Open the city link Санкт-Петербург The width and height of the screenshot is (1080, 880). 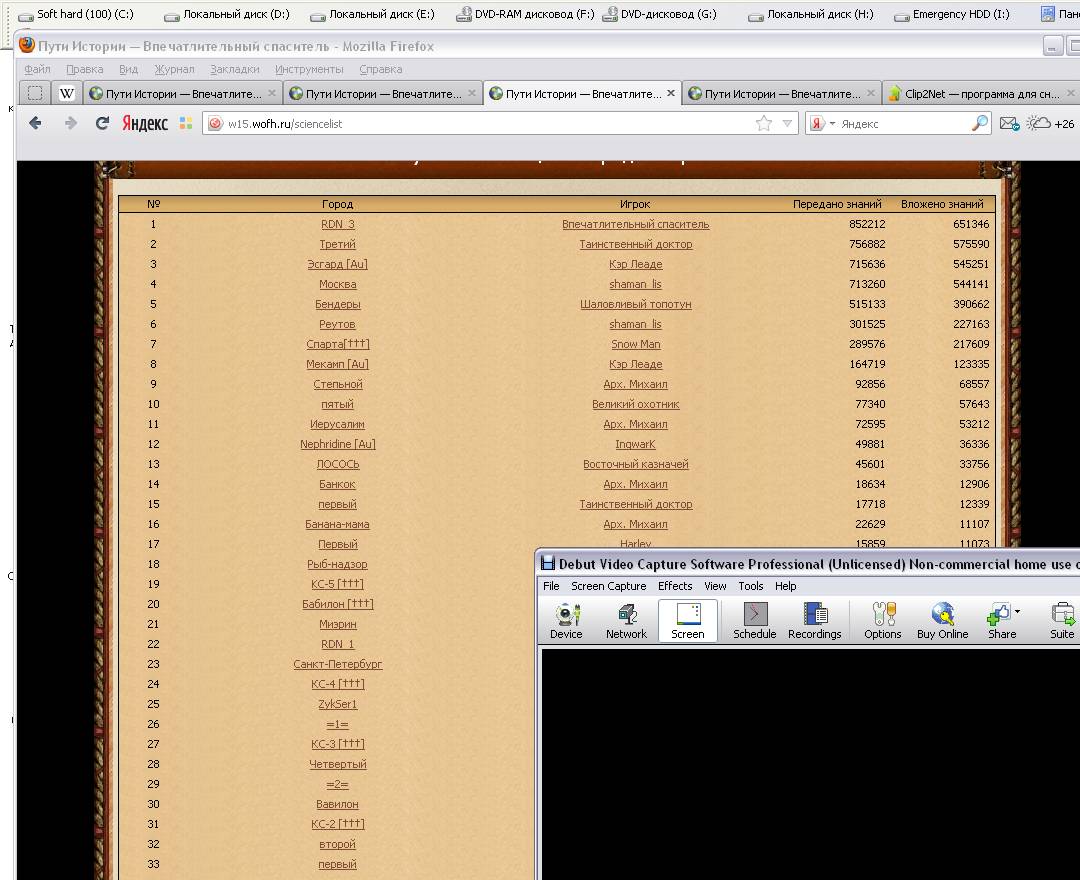click(338, 664)
